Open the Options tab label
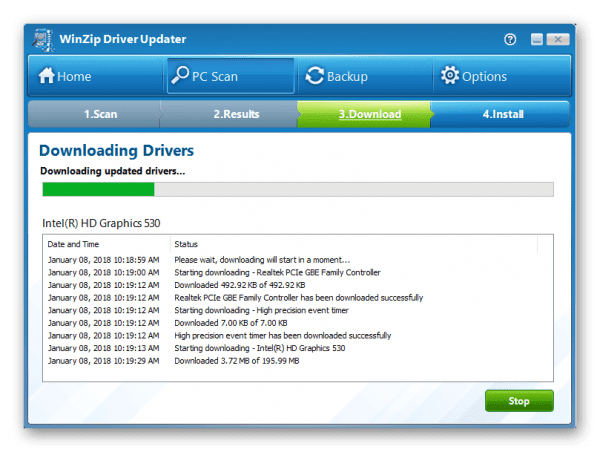This screenshot has width=600, height=452. click(x=484, y=77)
